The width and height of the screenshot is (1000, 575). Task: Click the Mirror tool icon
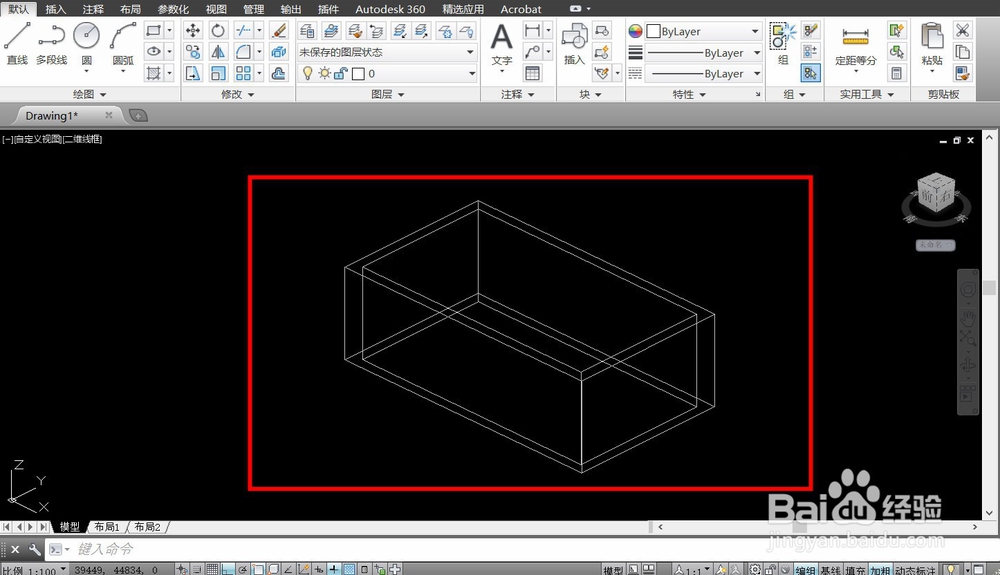(x=218, y=52)
